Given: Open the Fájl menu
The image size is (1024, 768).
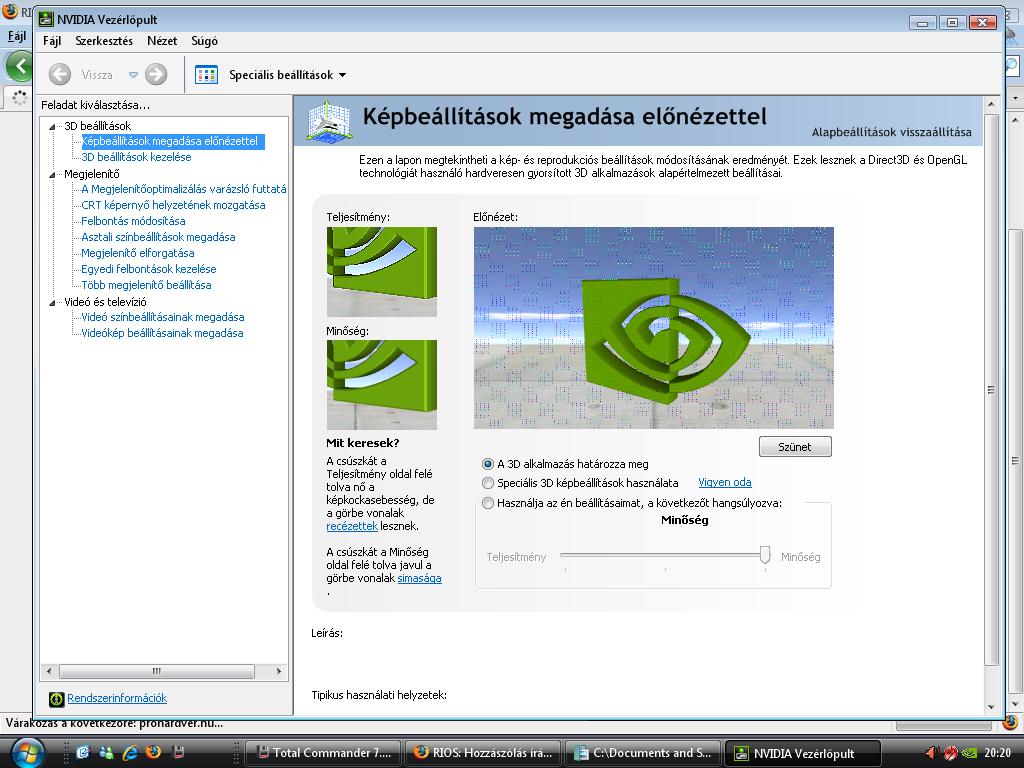Looking at the screenshot, I should (x=52, y=41).
